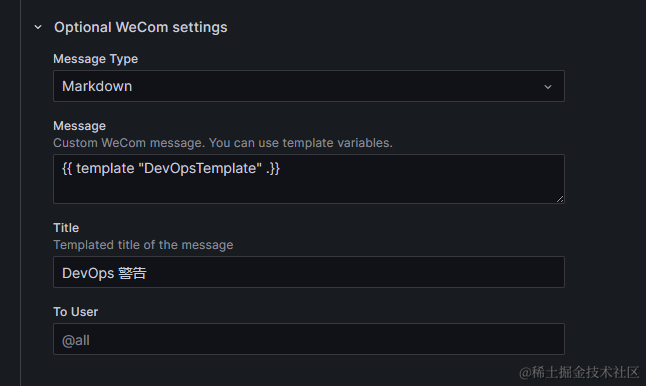646x386 pixels.
Task: Click the DevOps 警告 title text
Action: click(x=104, y=273)
